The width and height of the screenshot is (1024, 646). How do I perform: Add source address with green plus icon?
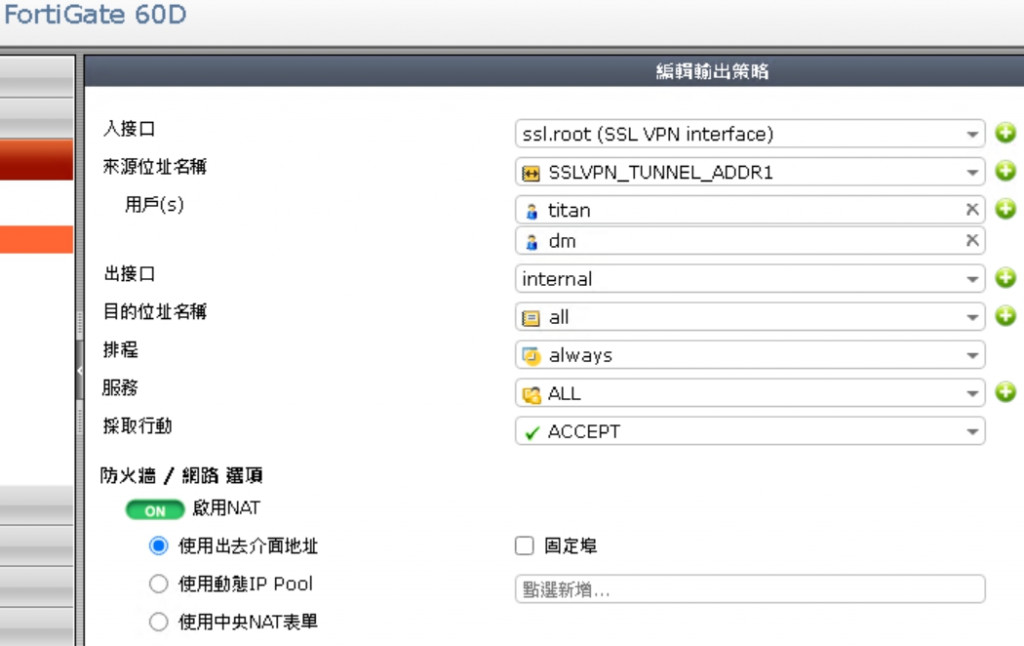(1005, 171)
